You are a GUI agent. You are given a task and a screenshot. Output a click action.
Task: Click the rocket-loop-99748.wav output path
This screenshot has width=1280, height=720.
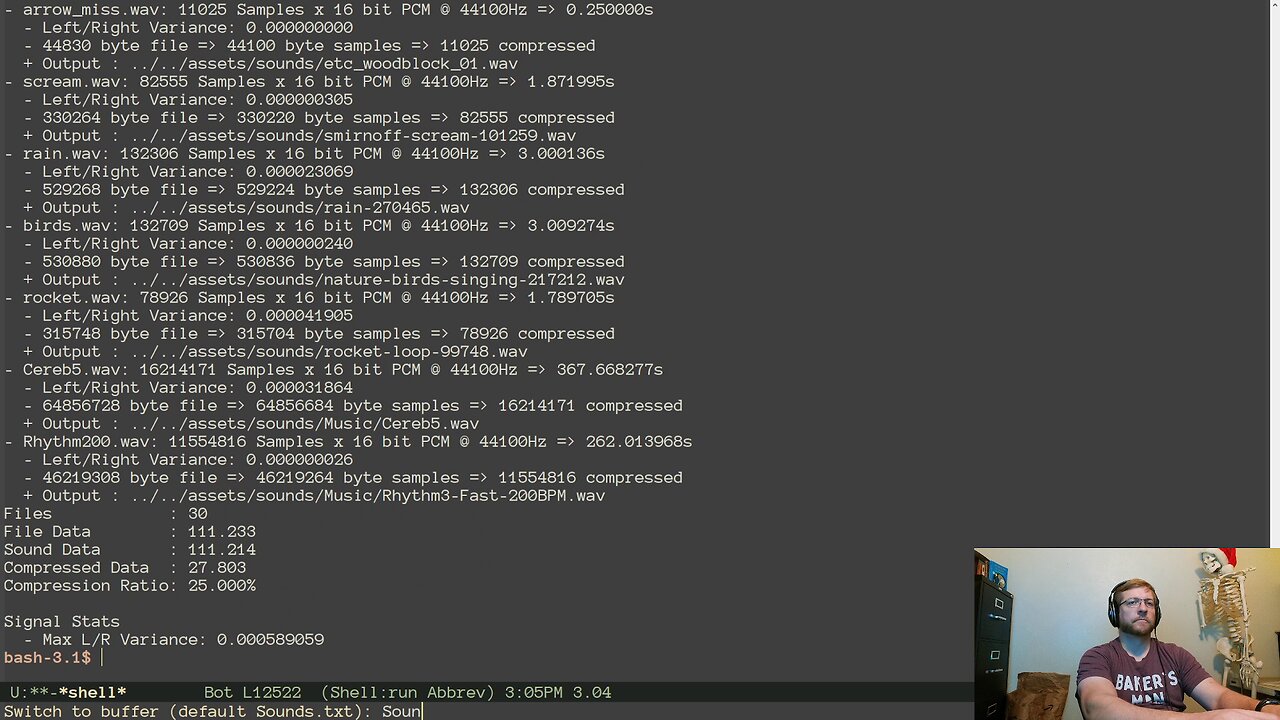coord(329,351)
